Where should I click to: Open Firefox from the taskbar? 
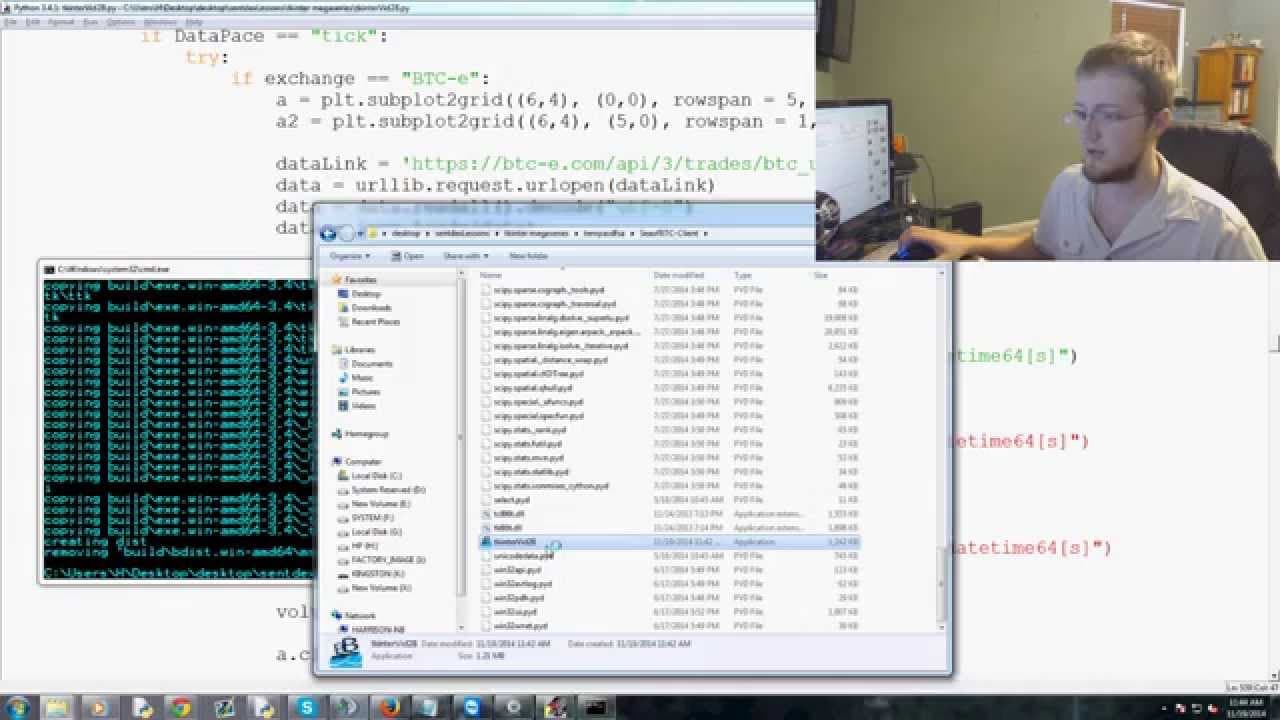coord(390,707)
